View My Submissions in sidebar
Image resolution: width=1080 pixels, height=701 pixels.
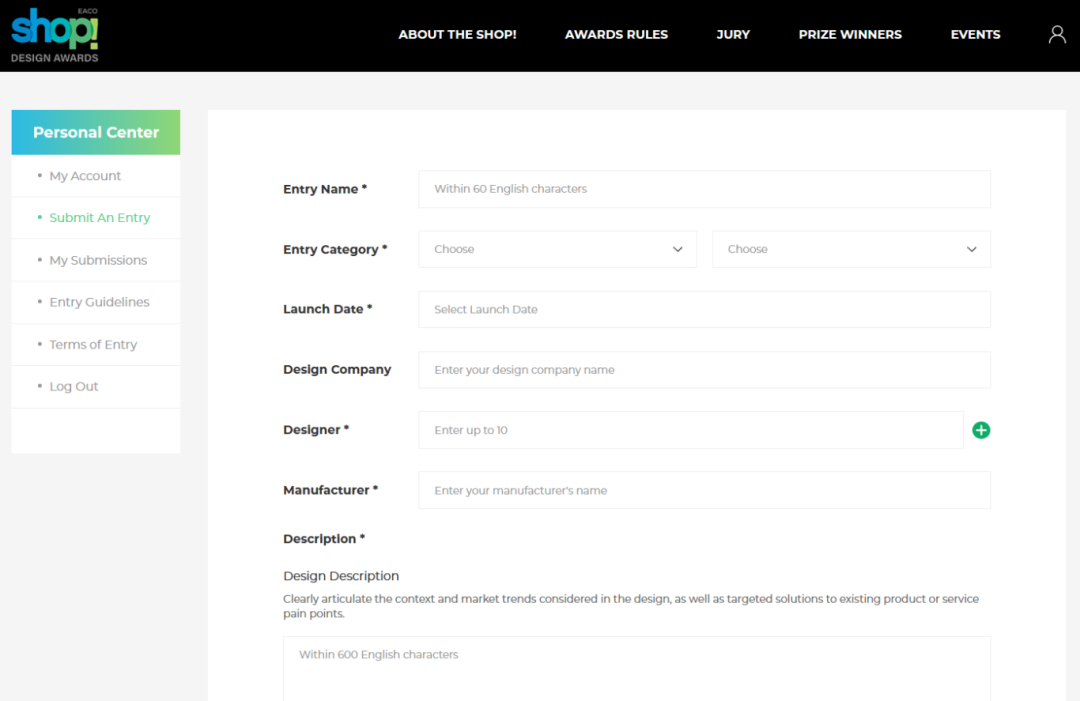pos(98,260)
